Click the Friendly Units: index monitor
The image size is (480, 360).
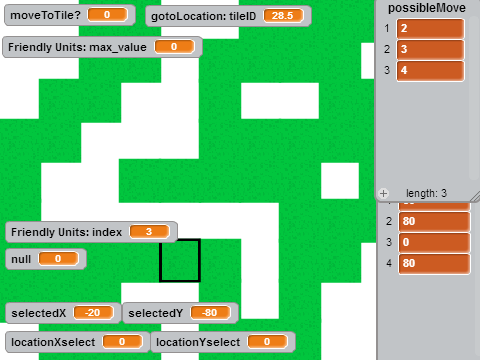tap(91, 232)
